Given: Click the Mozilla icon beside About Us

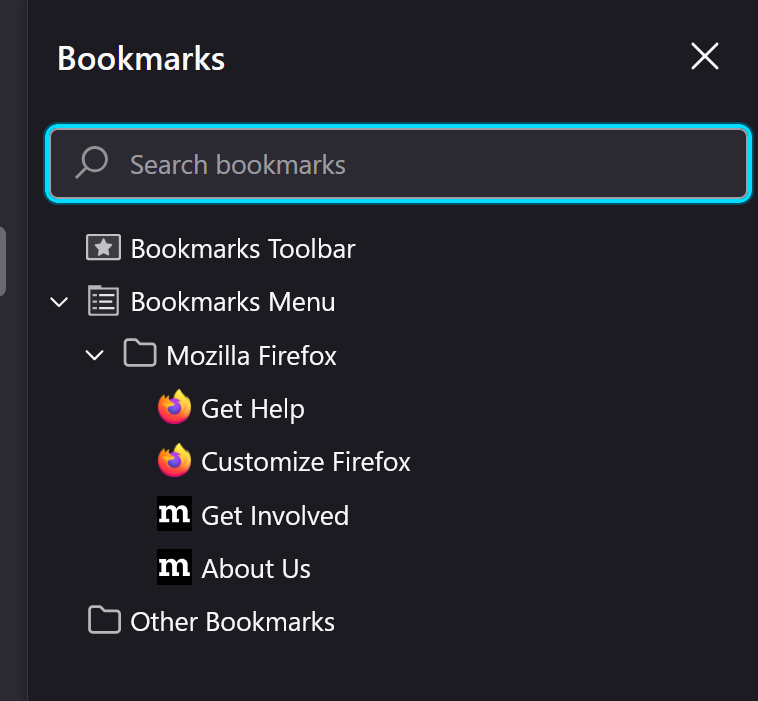Looking at the screenshot, I should [x=174, y=568].
